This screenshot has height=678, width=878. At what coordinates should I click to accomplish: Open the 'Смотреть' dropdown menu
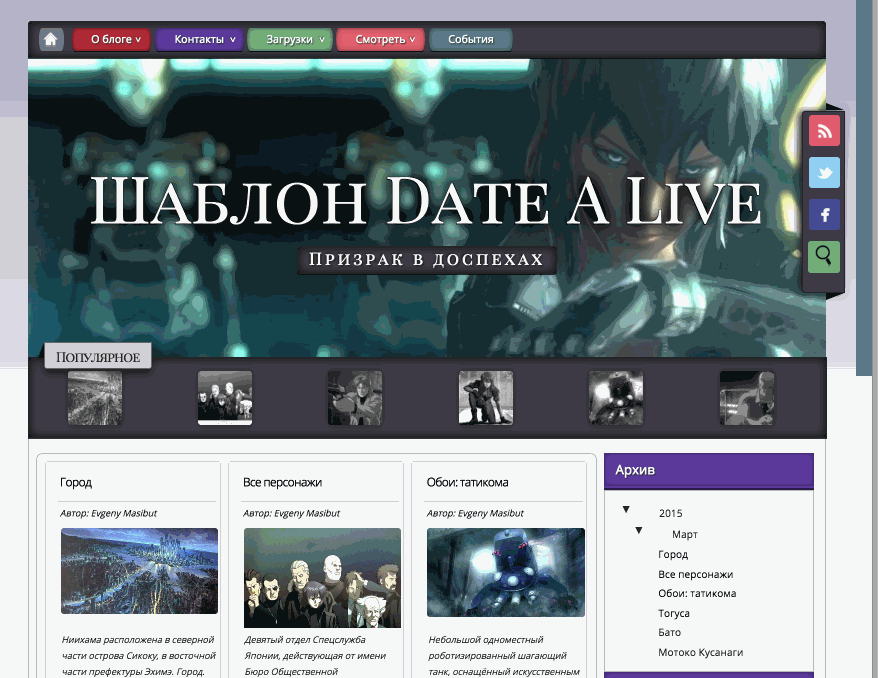[381, 40]
